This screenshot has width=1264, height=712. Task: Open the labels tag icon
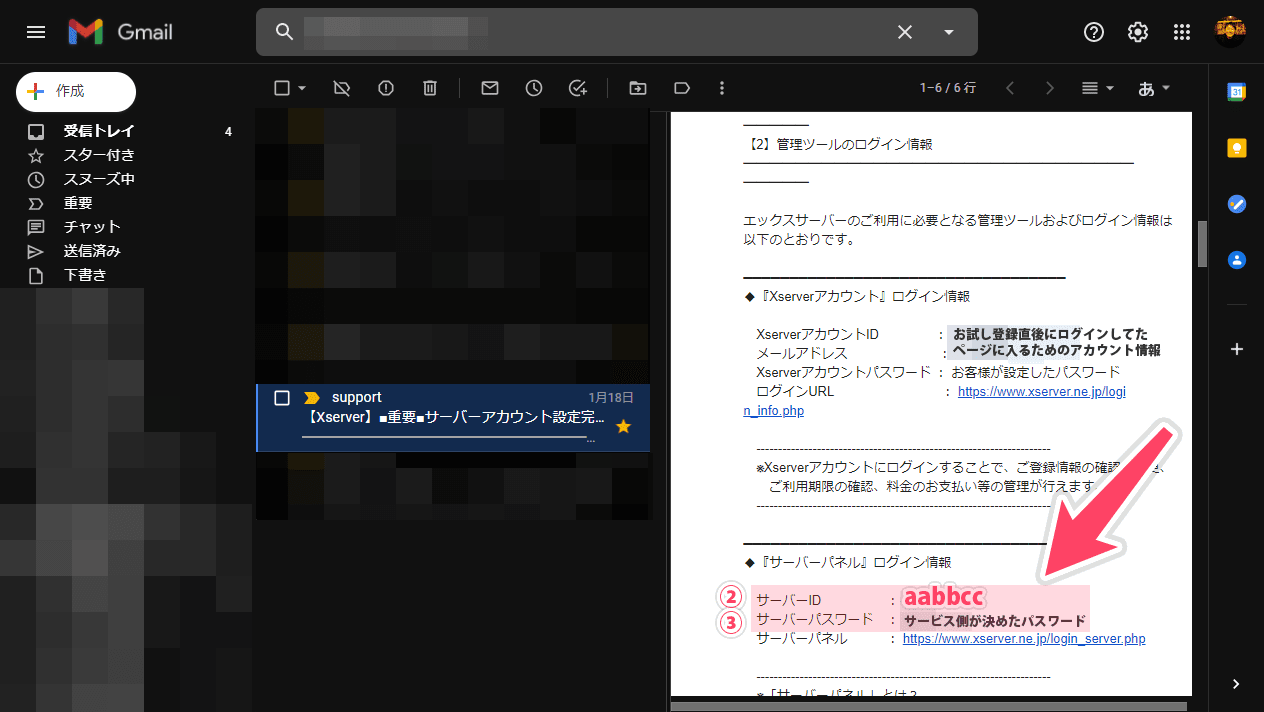click(682, 88)
